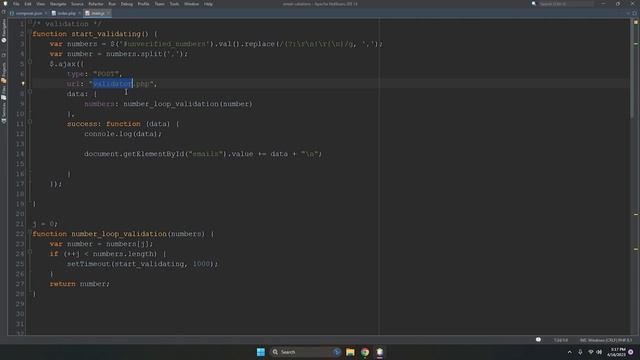Viewport: 640px width, 360px height.
Task: Close the composer.json tab
Action: point(46,13)
